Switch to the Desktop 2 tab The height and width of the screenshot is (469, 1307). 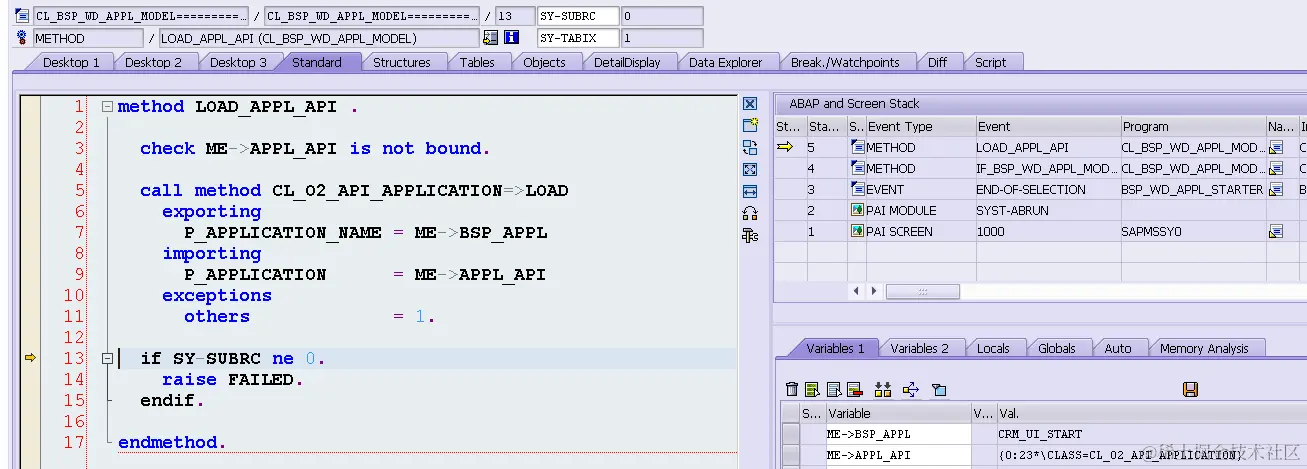tap(153, 62)
